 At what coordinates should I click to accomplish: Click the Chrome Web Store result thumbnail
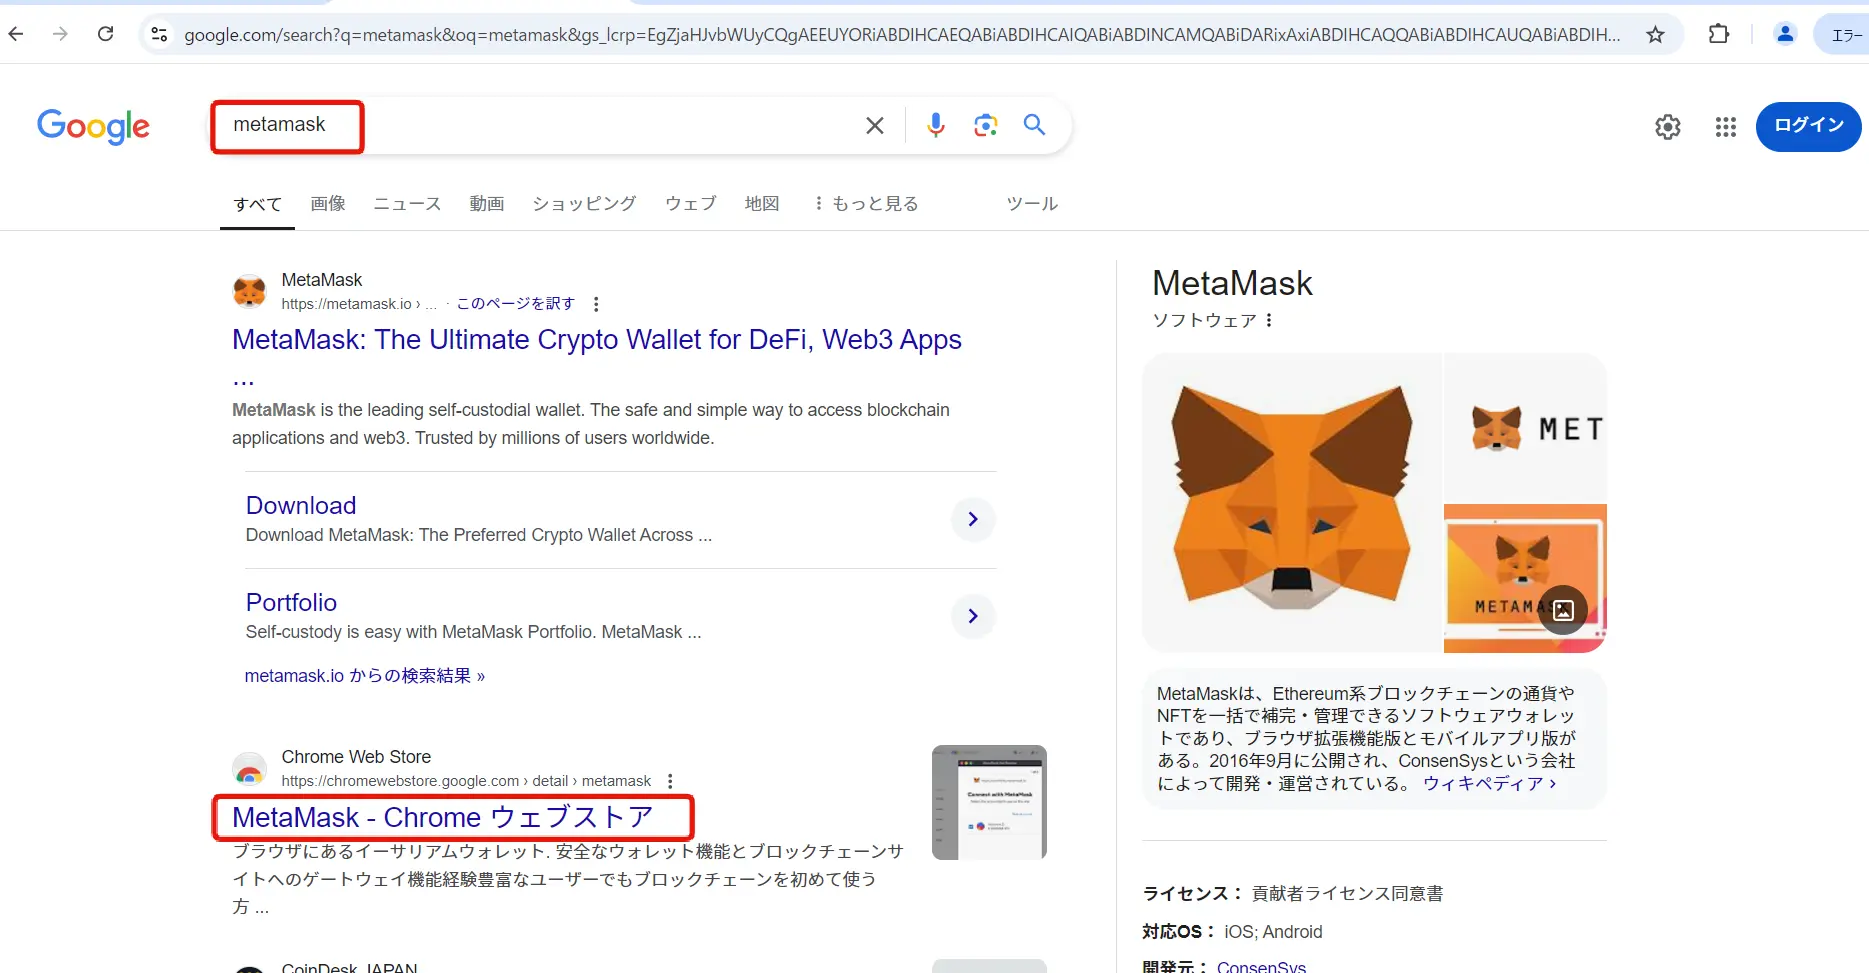pos(989,802)
